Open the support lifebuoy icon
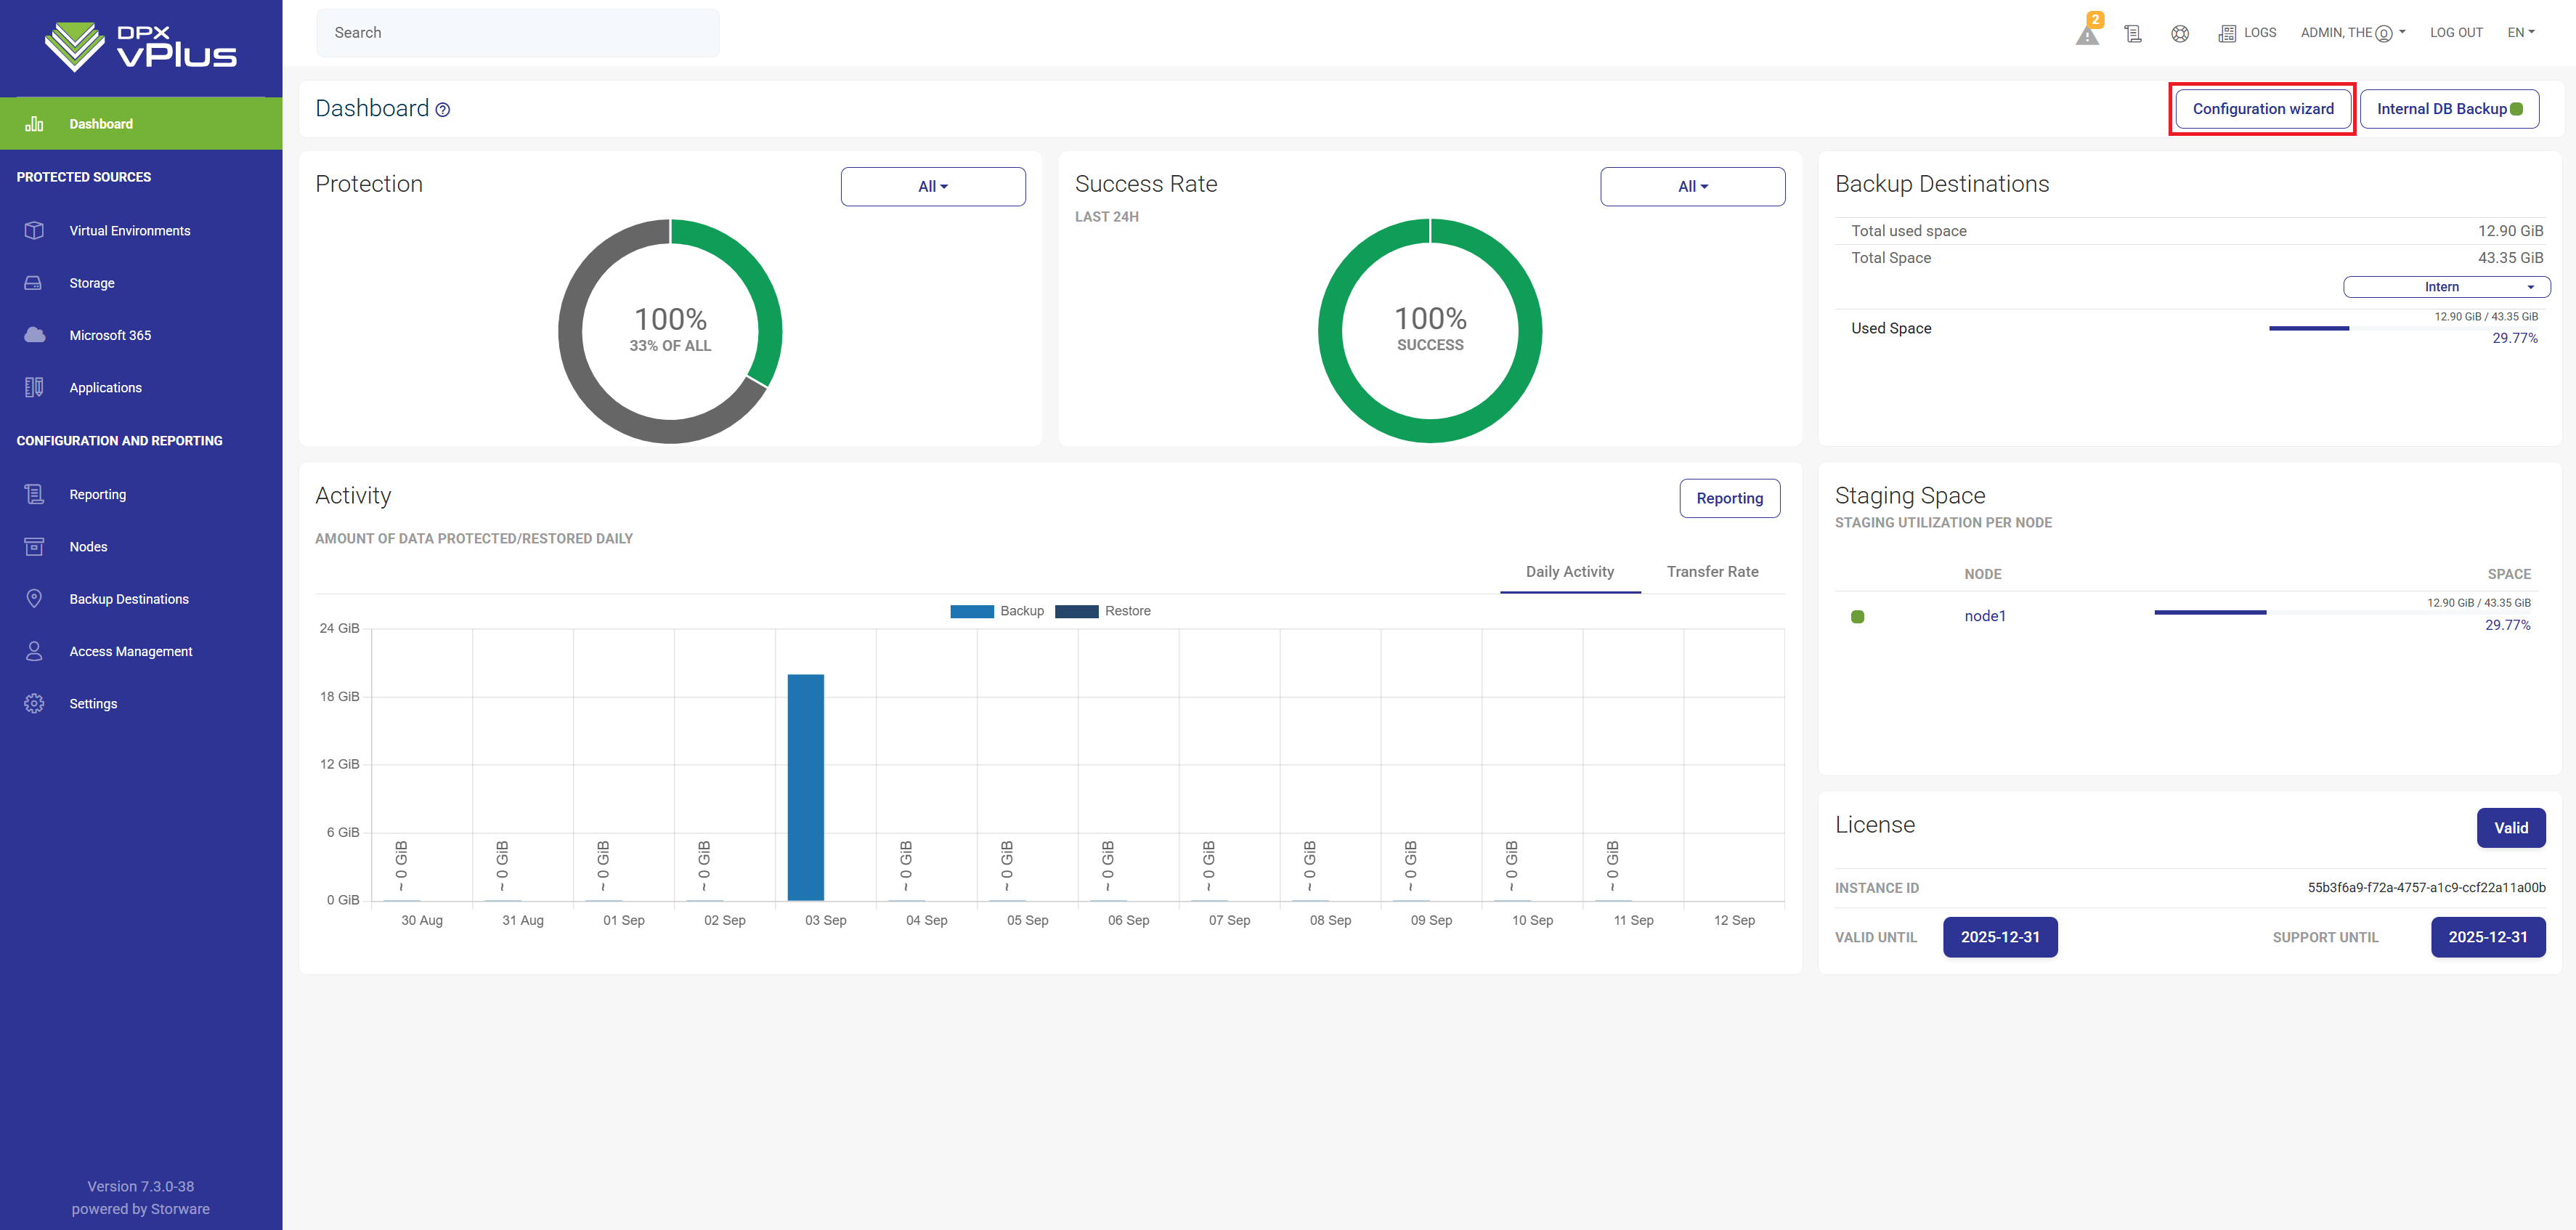The height and width of the screenshot is (1230, 2576). click(2180, 33)
